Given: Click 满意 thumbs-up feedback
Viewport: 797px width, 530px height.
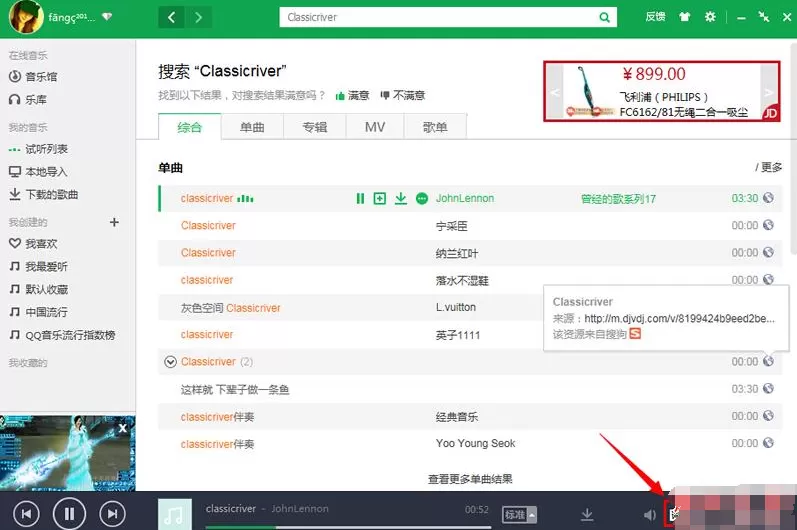Looking at the screenshot, I should point(352,95).
